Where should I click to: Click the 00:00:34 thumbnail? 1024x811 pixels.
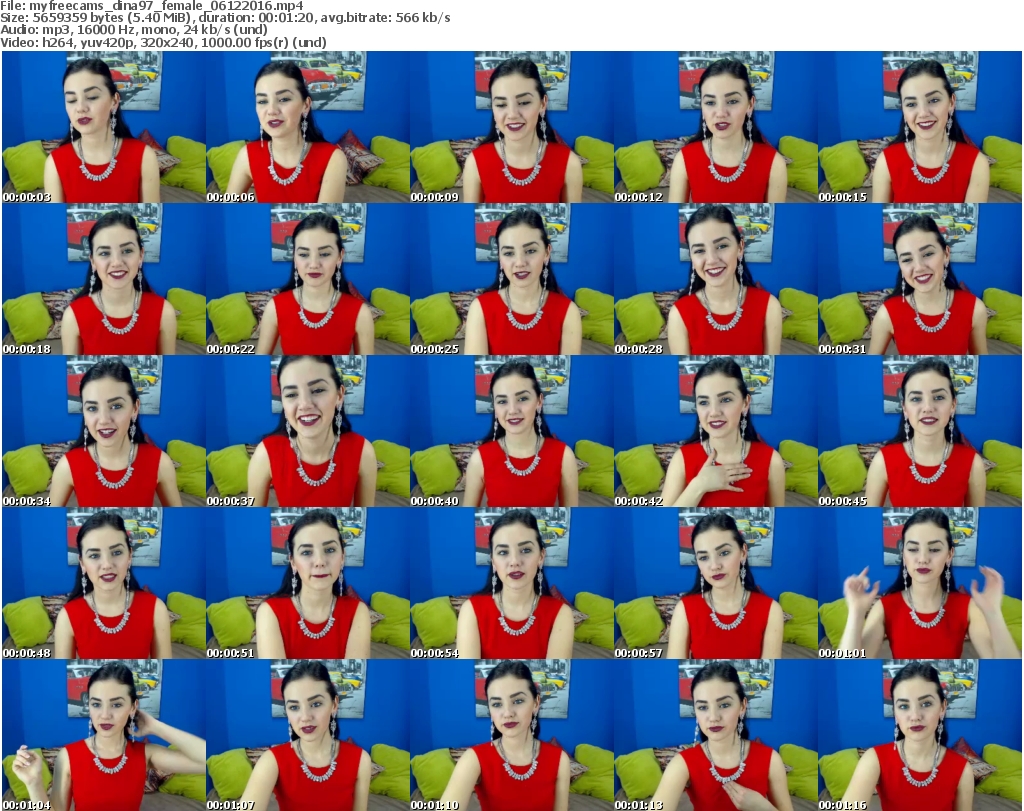(x=104, y=432)
